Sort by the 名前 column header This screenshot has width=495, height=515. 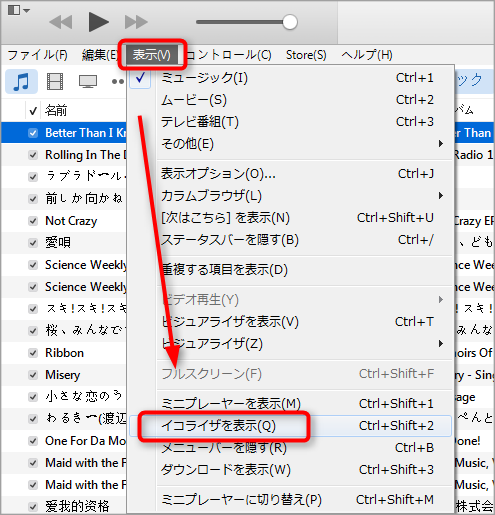click(56, 110)
